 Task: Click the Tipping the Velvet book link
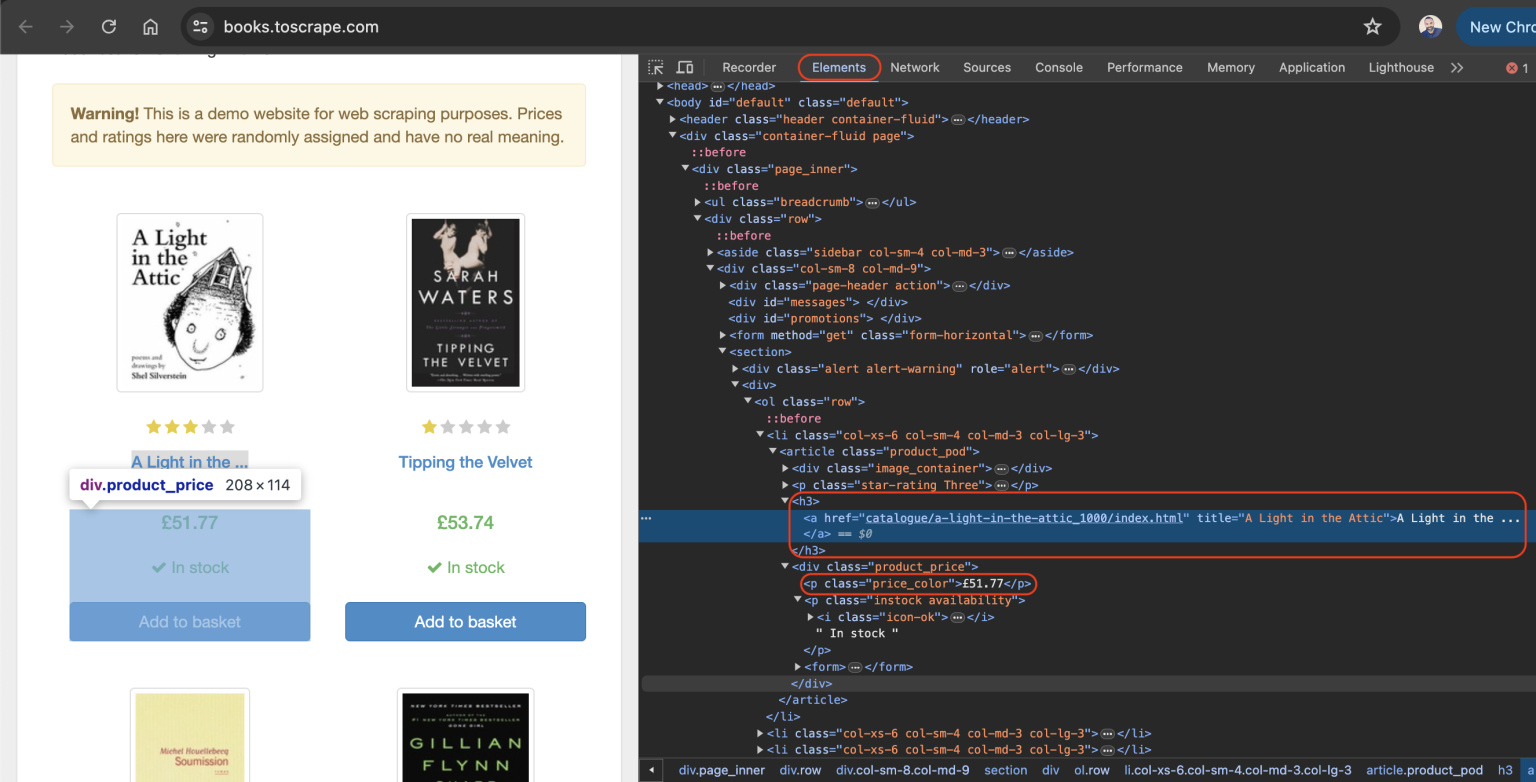(465, 461)
